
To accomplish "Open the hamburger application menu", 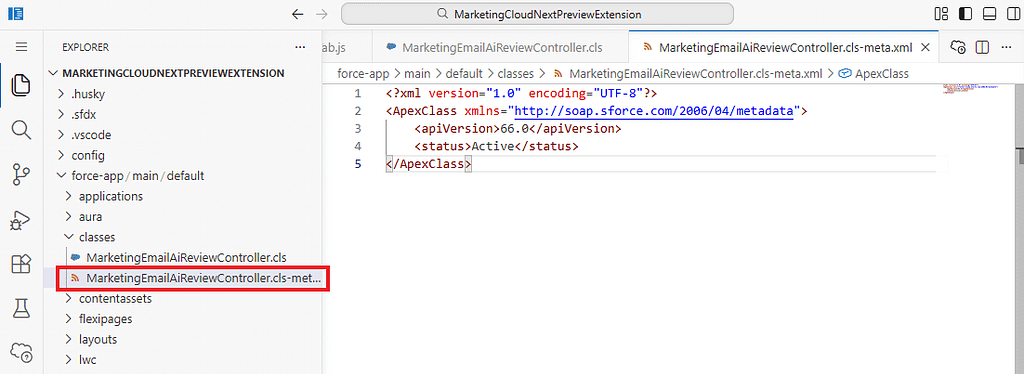I will click(x=21, y=47).
